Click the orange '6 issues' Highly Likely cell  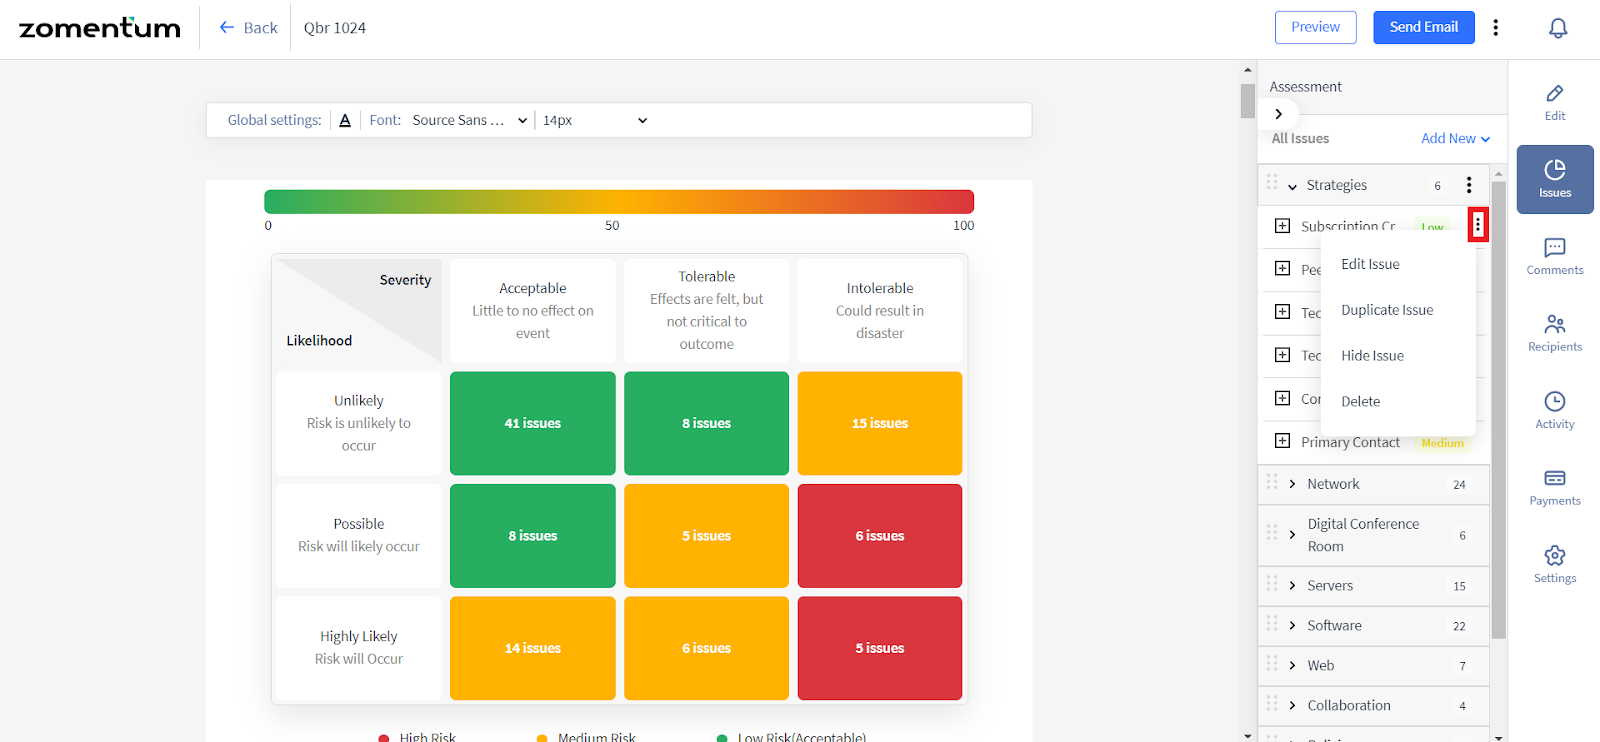[x=706, y=648]
